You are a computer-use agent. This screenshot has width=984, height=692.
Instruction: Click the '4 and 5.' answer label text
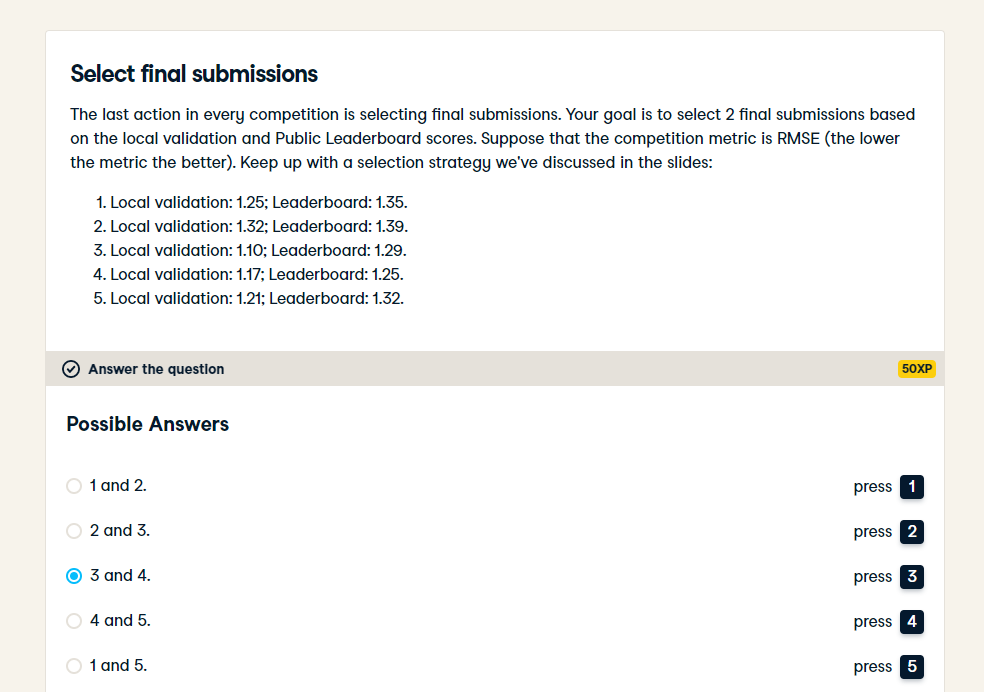tap(120, 620)
